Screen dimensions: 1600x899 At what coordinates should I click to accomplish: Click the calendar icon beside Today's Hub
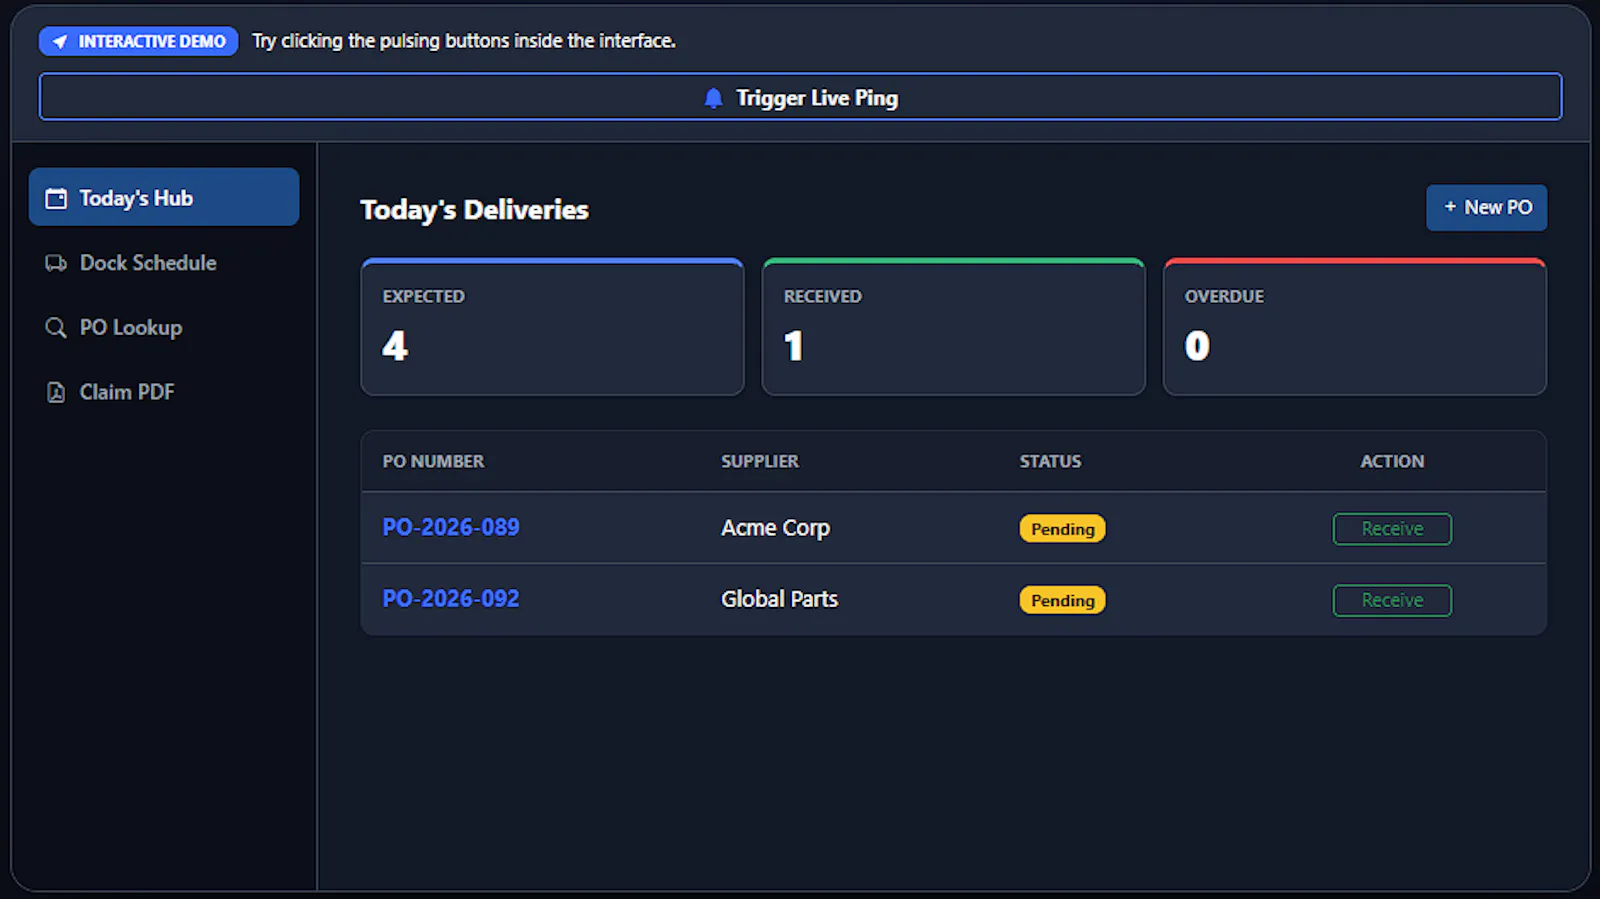56,198
